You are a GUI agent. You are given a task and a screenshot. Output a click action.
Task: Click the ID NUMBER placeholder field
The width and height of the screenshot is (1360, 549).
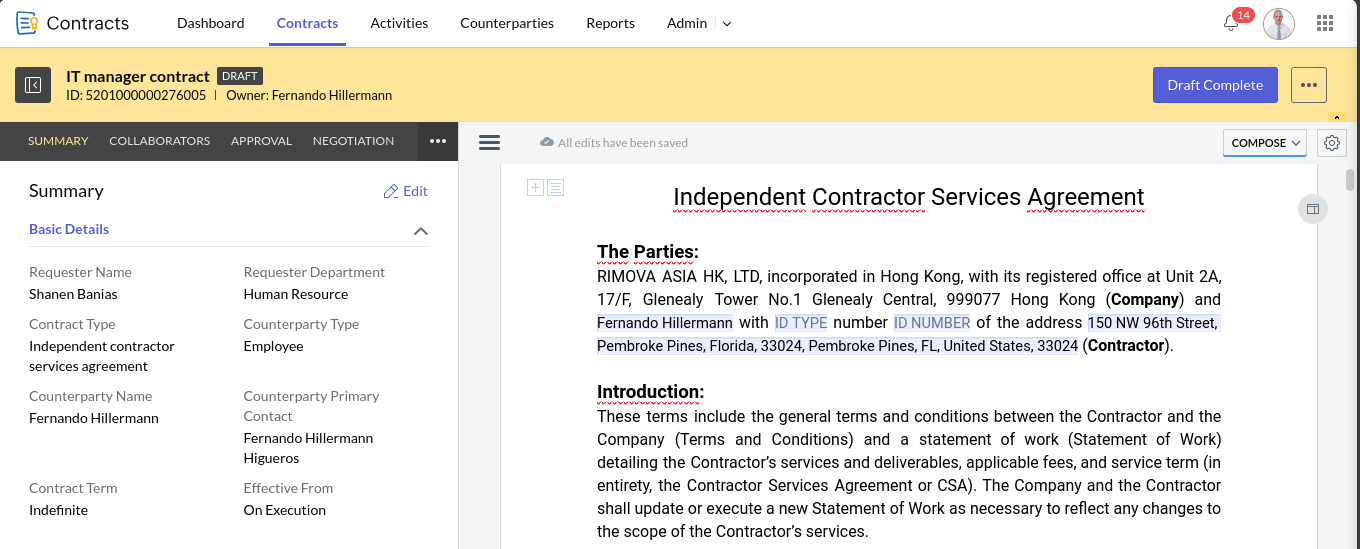[932, 323]
